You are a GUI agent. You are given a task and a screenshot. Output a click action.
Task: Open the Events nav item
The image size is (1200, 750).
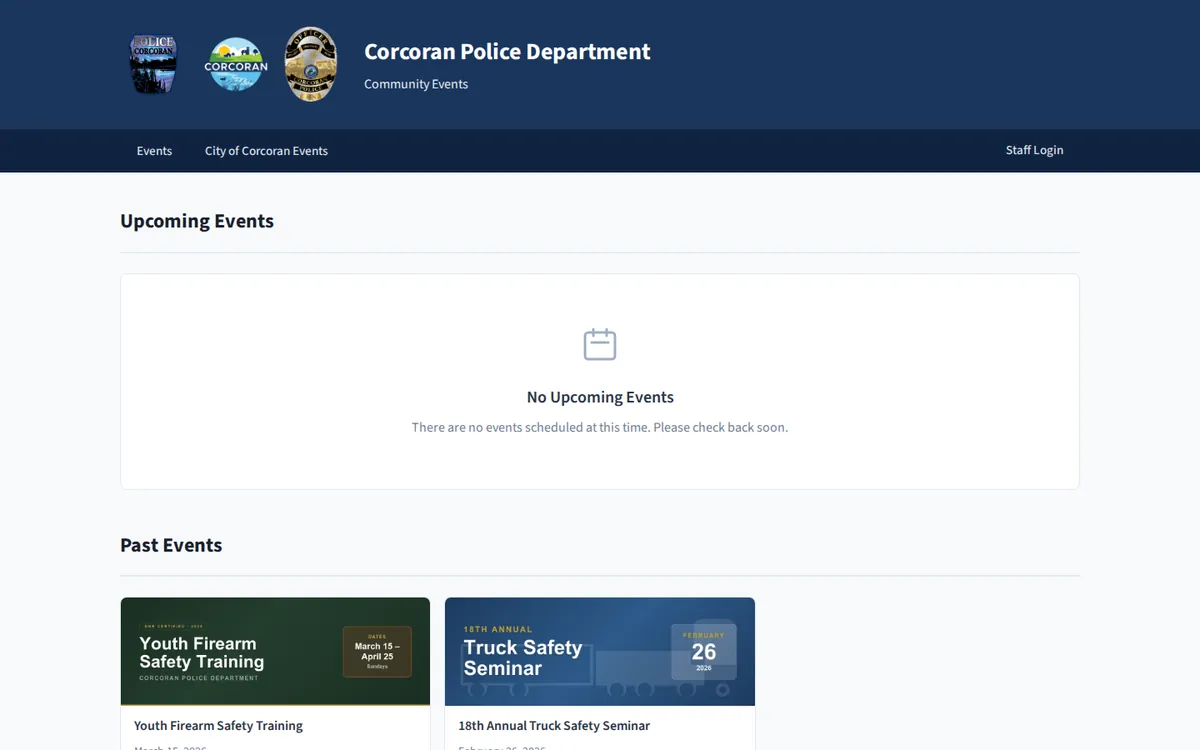[154, 151]
